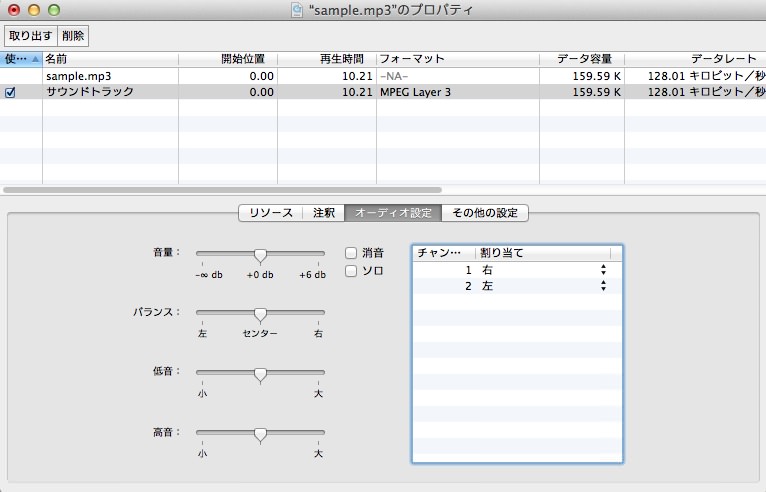Click the 取り出す button
The image size is (766, 492).
click(31, 36)
